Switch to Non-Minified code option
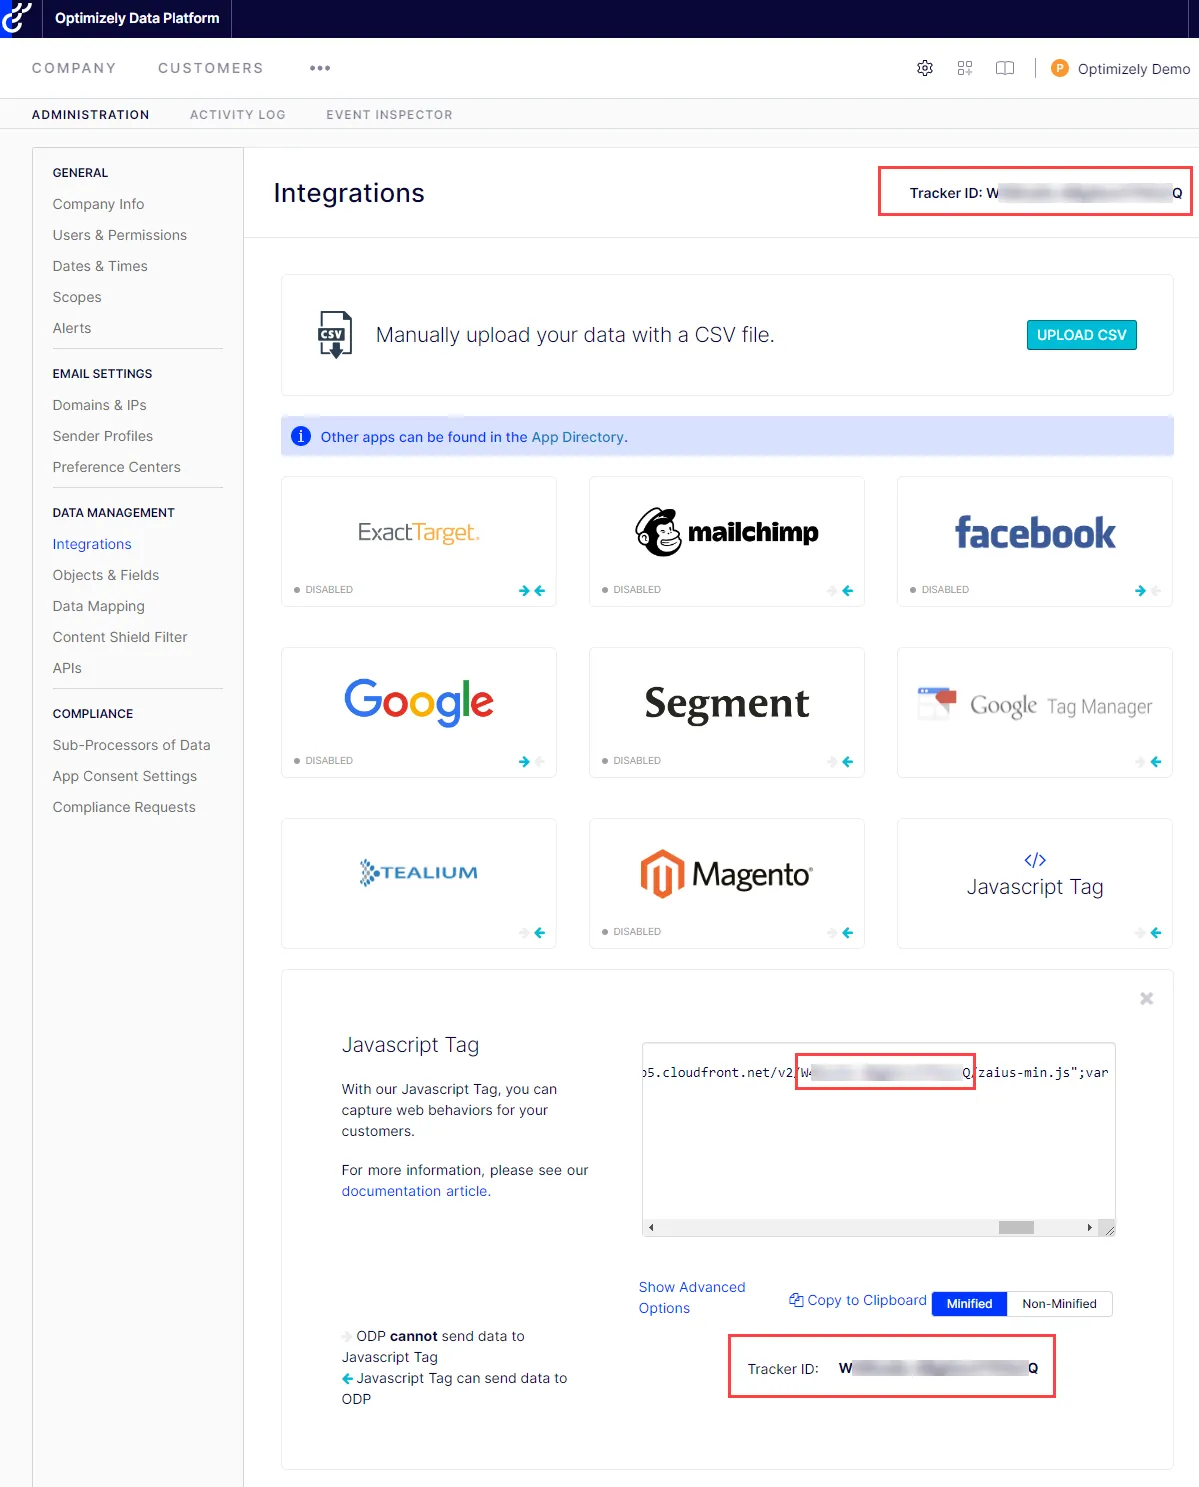The image size is (1199, 1487). click(x=1059, y=1304)
